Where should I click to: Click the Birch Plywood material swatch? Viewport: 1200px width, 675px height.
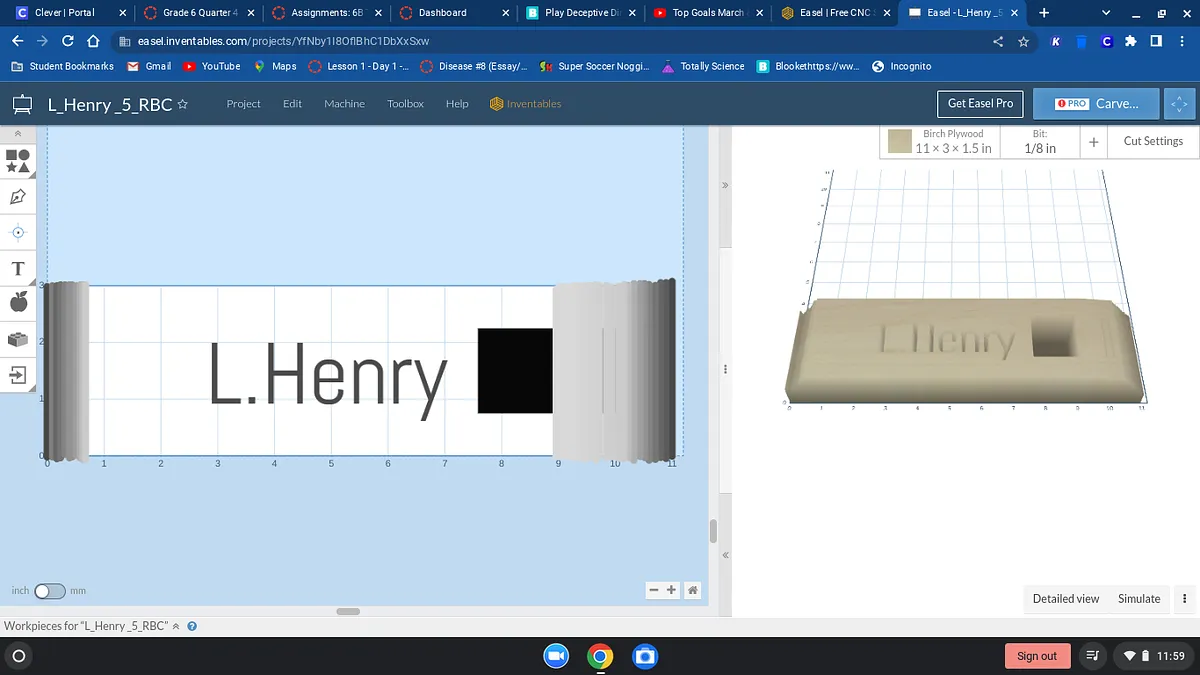(x=900, y=141)
